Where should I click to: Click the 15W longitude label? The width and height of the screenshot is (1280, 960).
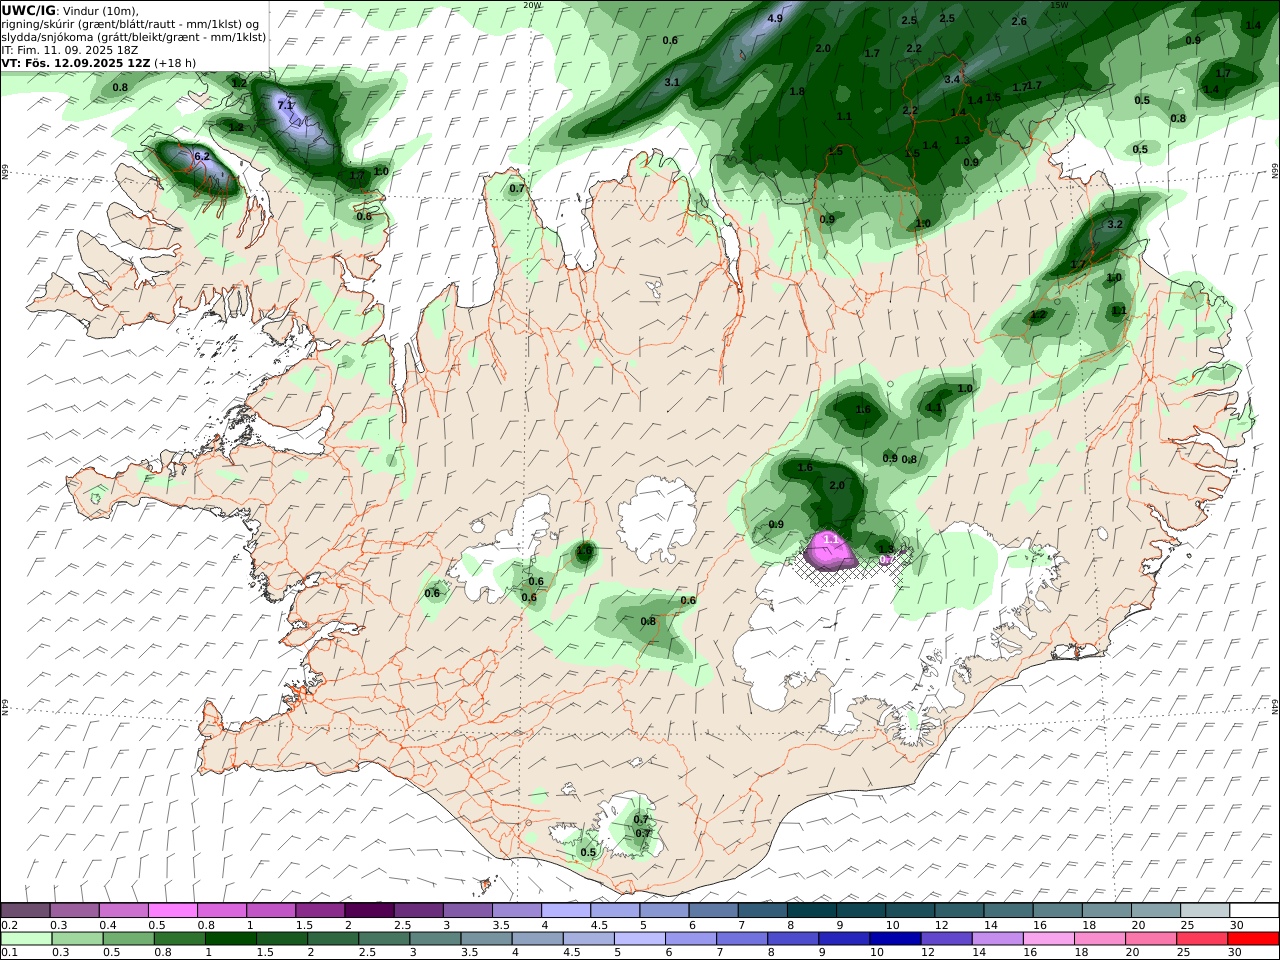point(1059,5)
